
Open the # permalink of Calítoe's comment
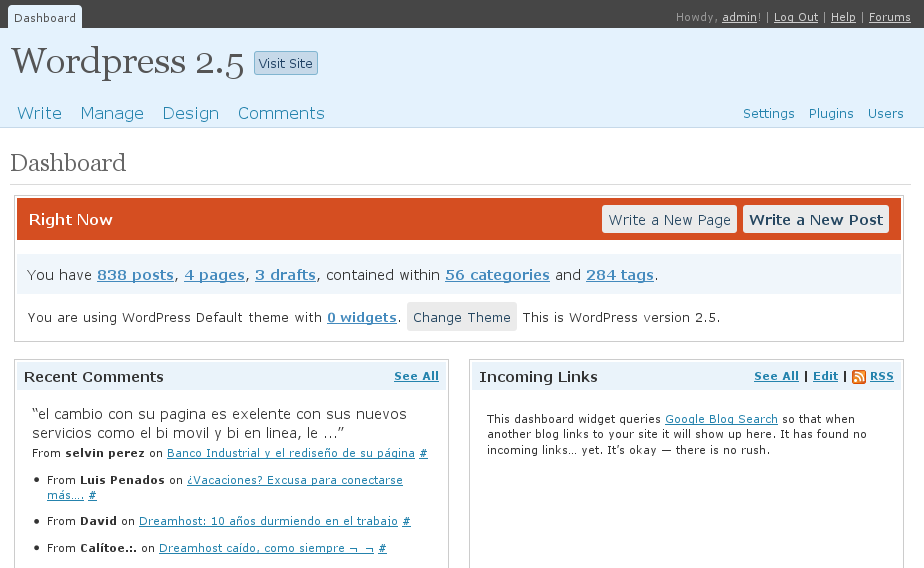[382, 548]
